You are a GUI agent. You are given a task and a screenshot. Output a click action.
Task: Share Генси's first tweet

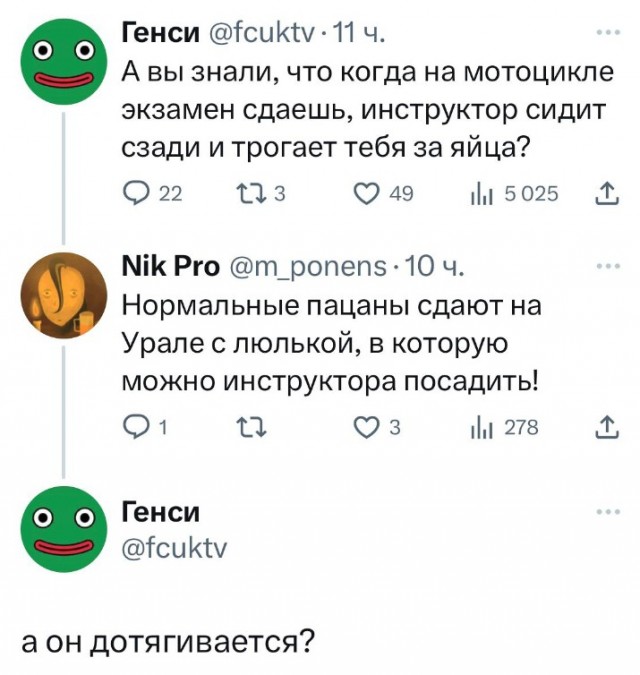pyautogui.click(x=606, y=192)
